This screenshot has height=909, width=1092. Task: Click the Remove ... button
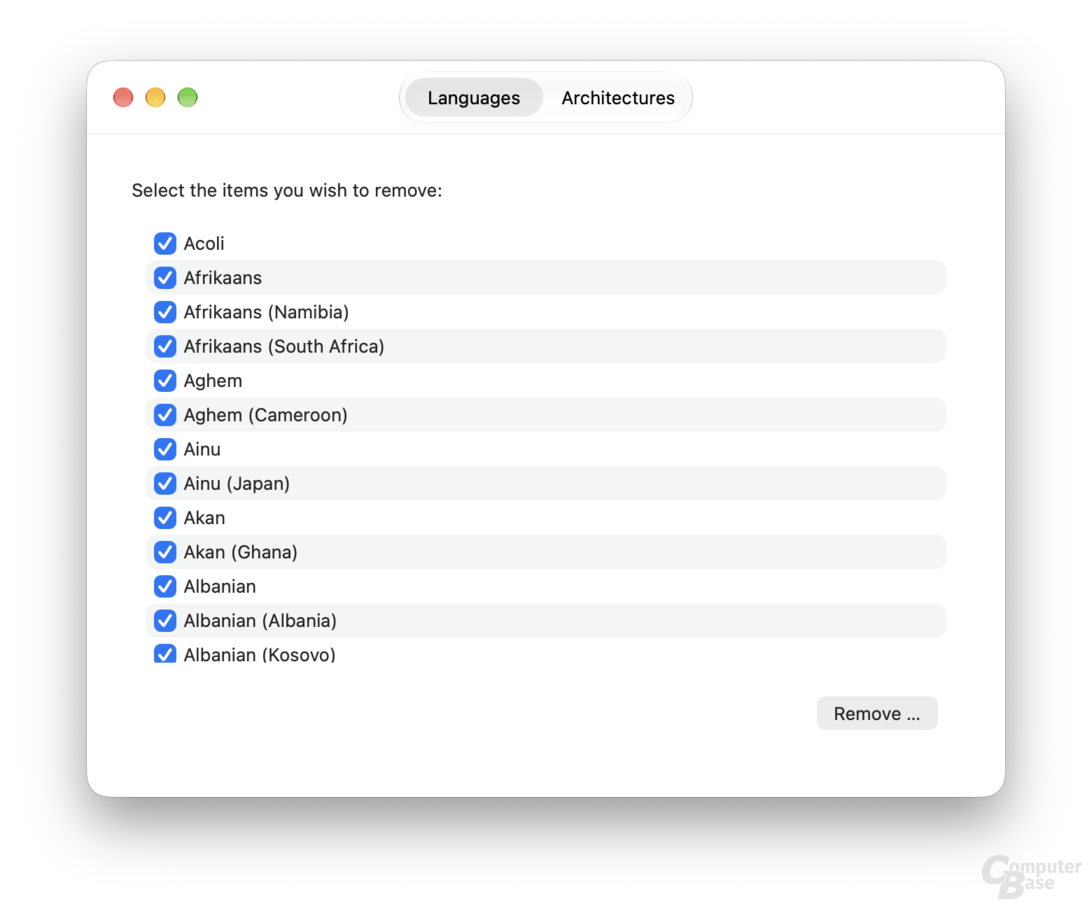(877, 713)
